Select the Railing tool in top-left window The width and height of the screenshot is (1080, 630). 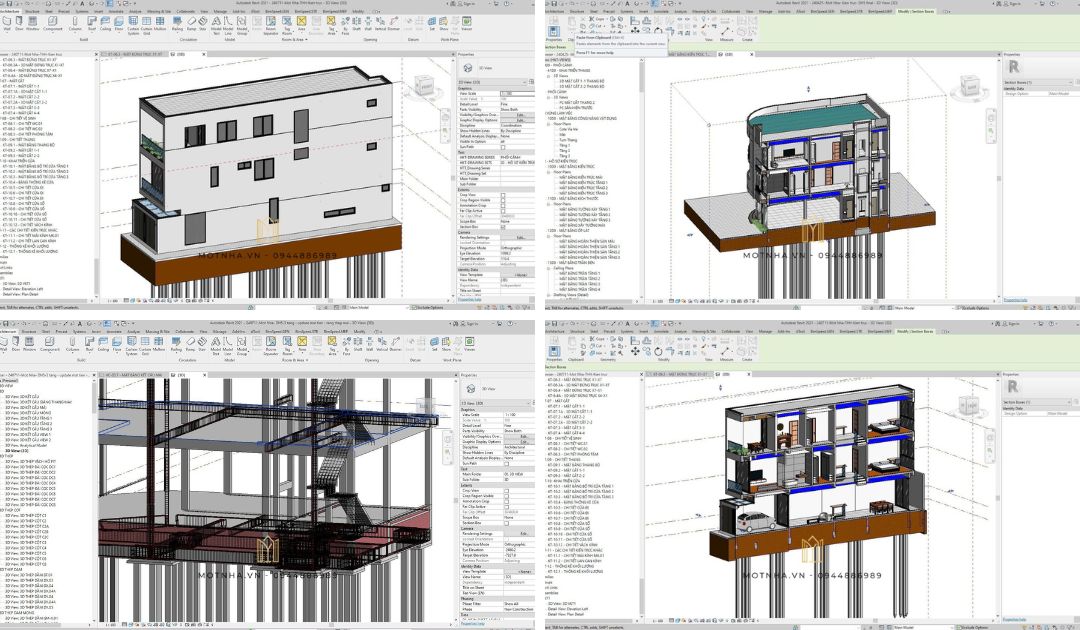177,24
